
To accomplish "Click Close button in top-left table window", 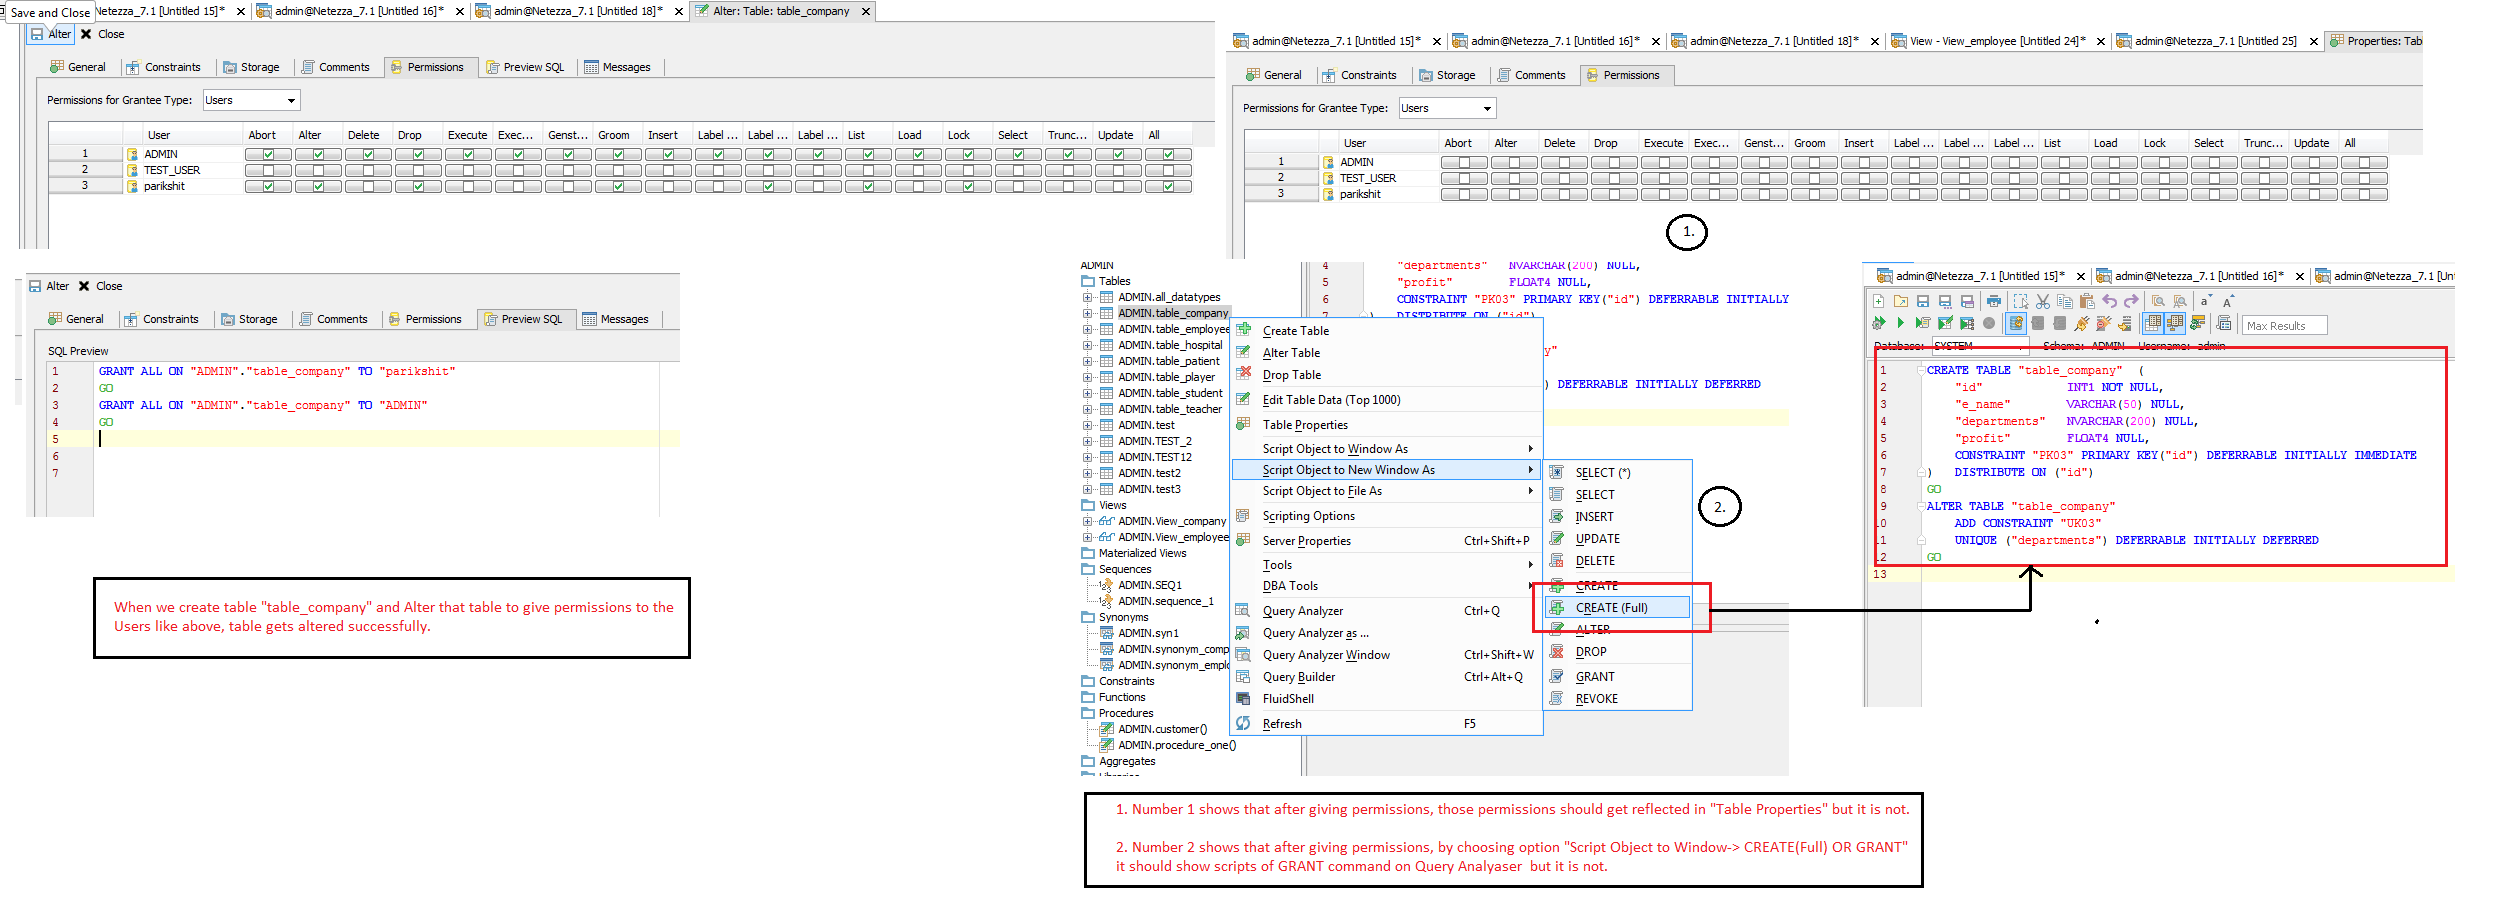I will pos(102,34).
